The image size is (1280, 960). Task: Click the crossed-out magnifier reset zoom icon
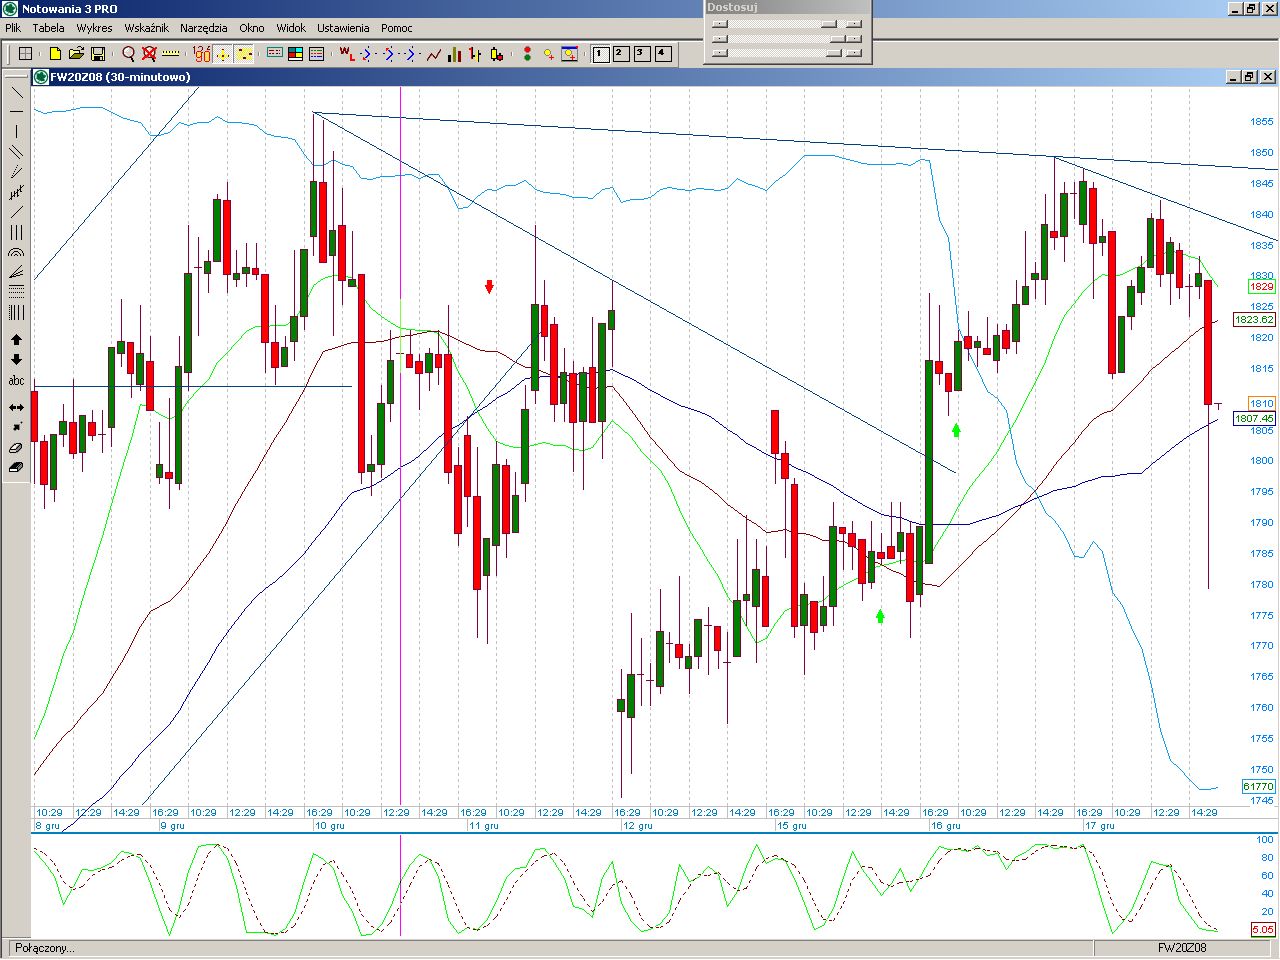click(x=149, y=54)
